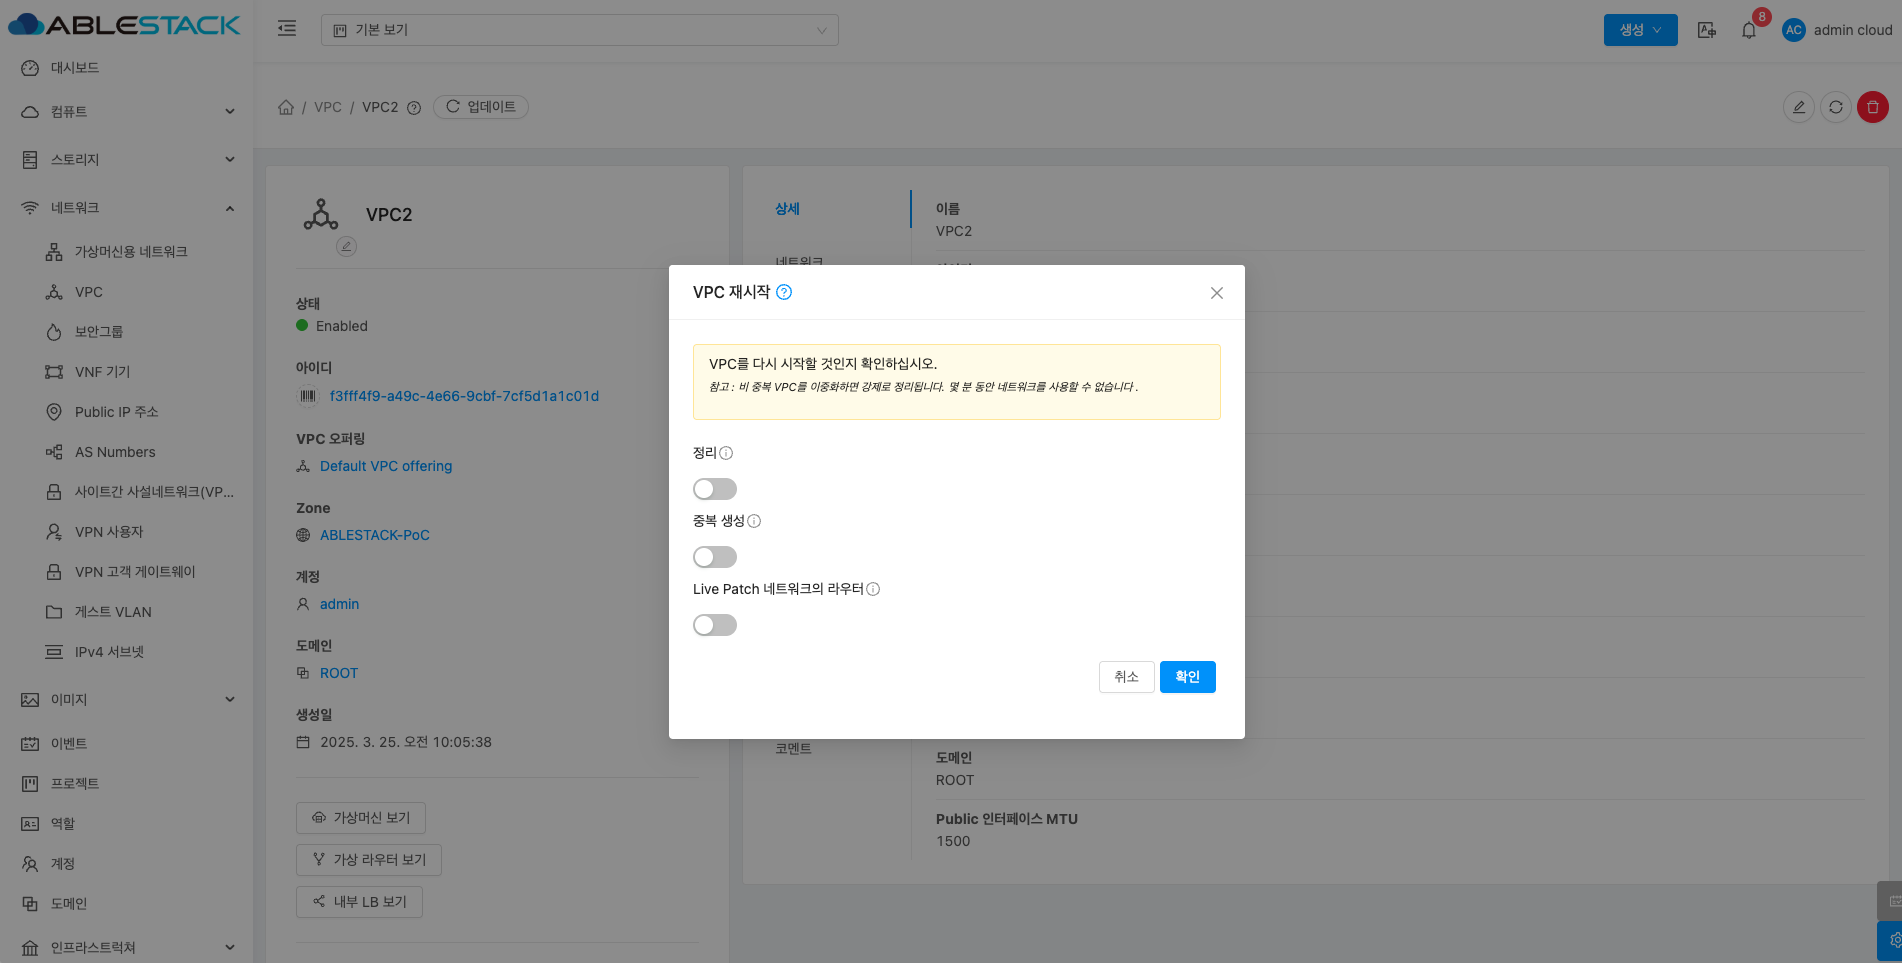
Task: Click the restart VPC refresh icon
Action: (x=1835, y=107)
